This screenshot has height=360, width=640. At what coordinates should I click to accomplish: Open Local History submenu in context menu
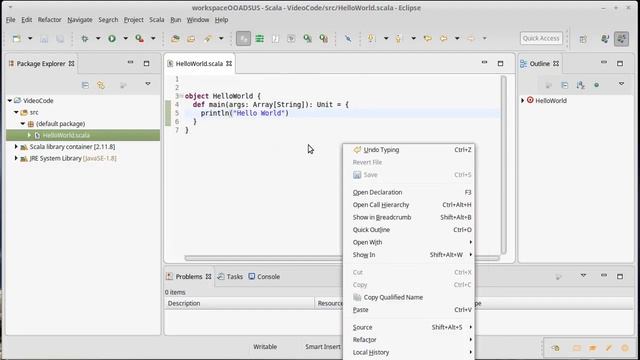[409, 352]
